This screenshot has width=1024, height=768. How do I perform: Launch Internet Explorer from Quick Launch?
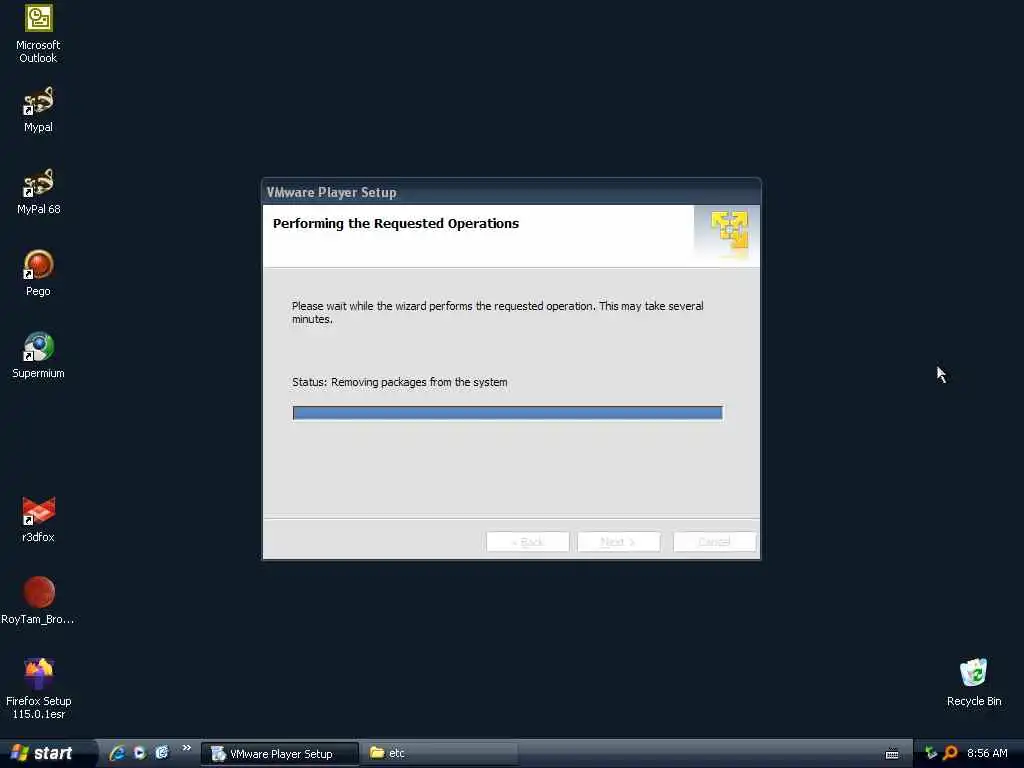118,753
